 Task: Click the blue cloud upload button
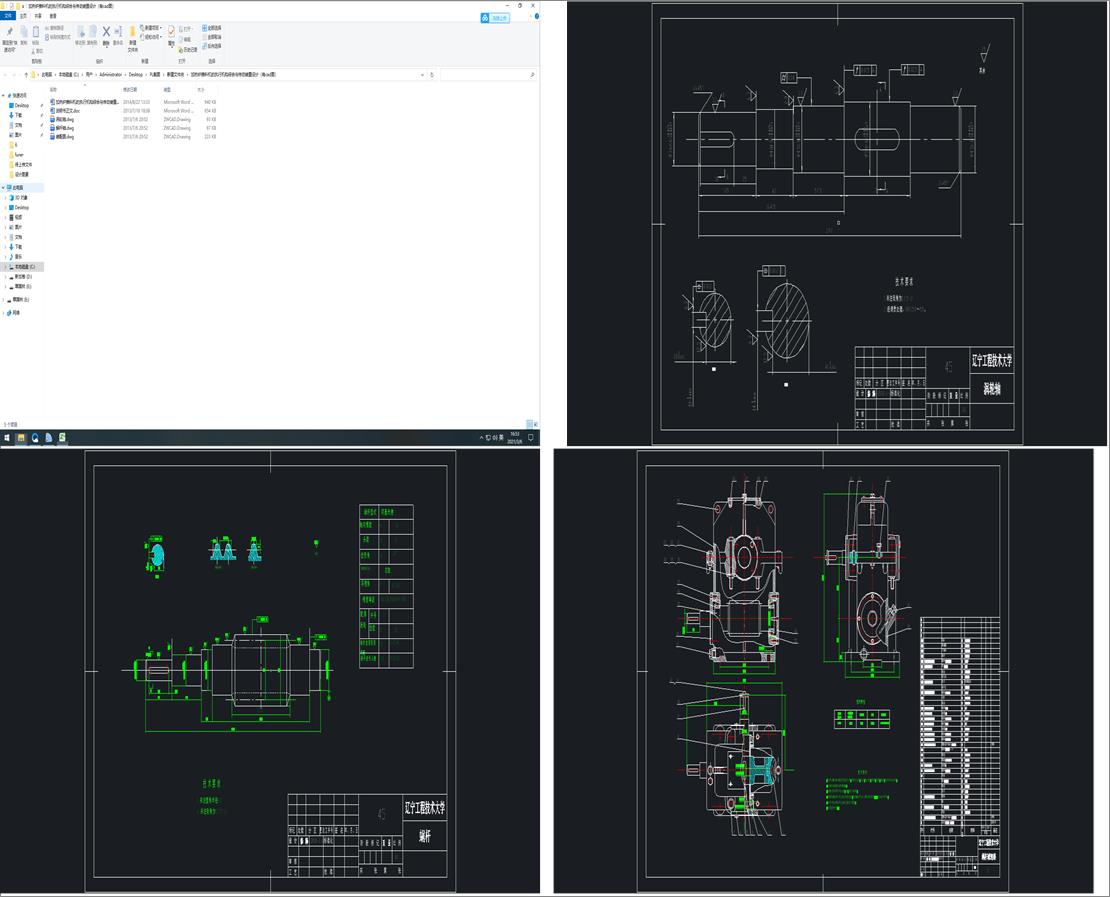(495, 17)
